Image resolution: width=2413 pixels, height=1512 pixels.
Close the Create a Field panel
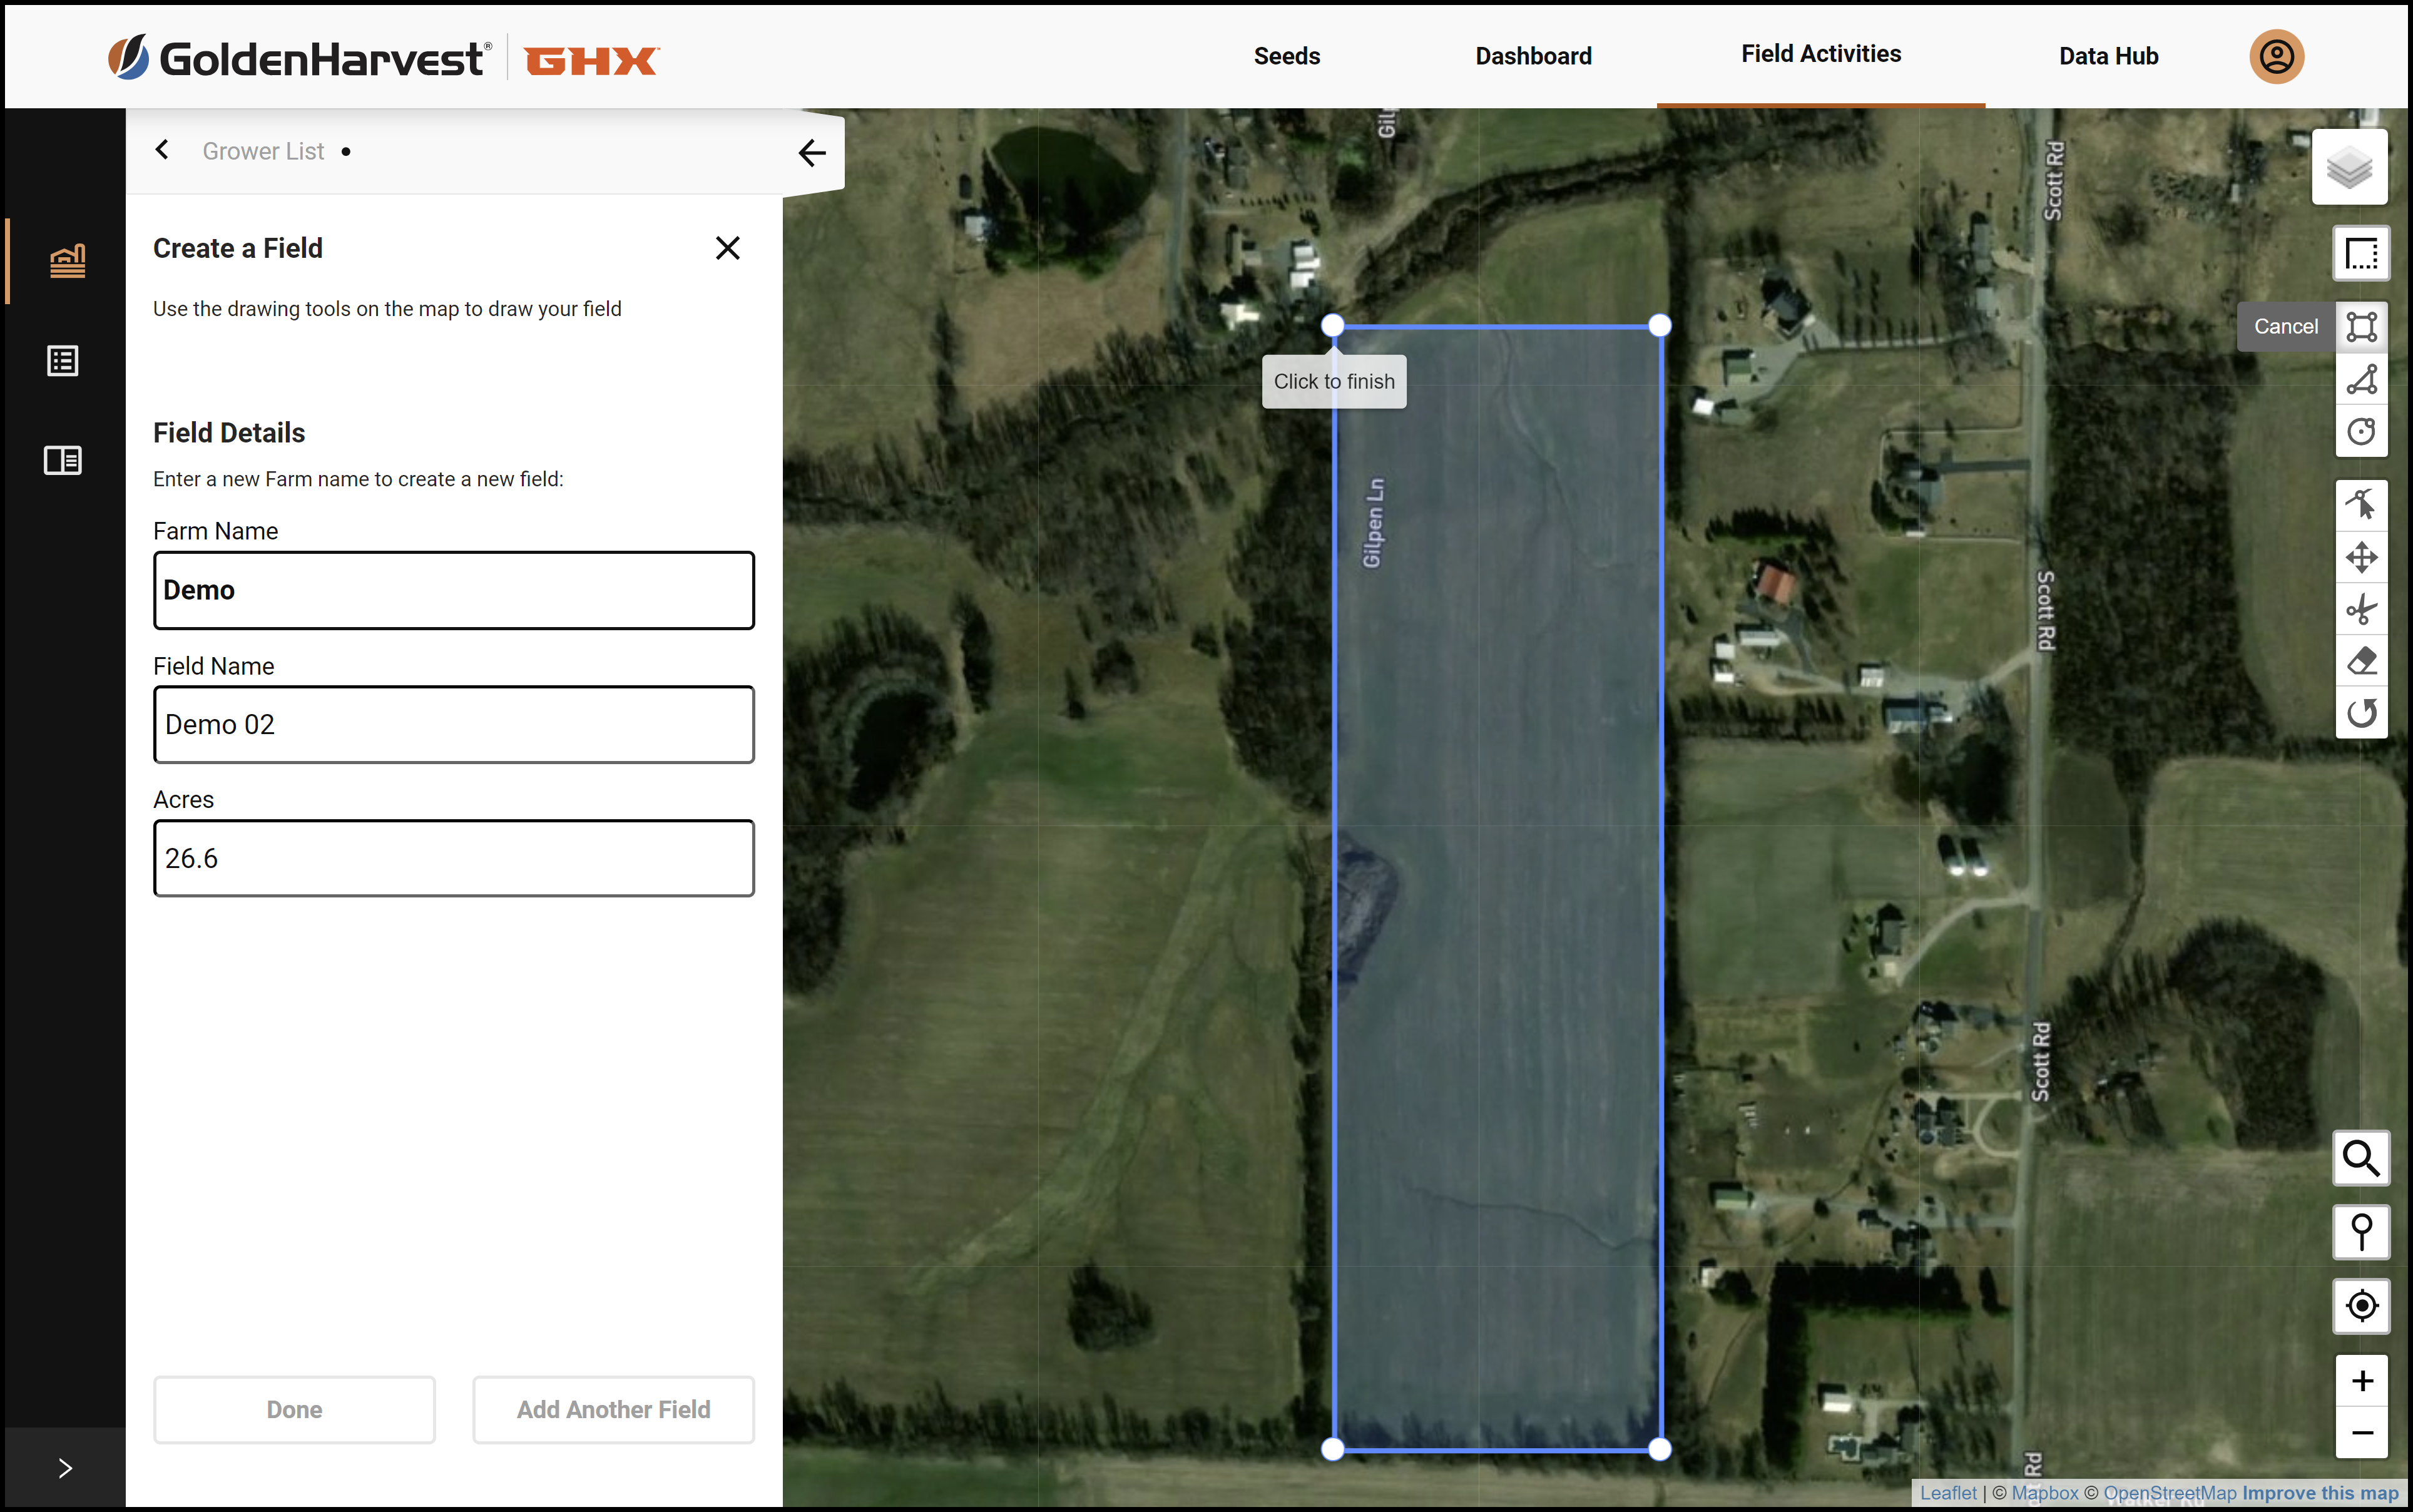click(x=727, y=248)
